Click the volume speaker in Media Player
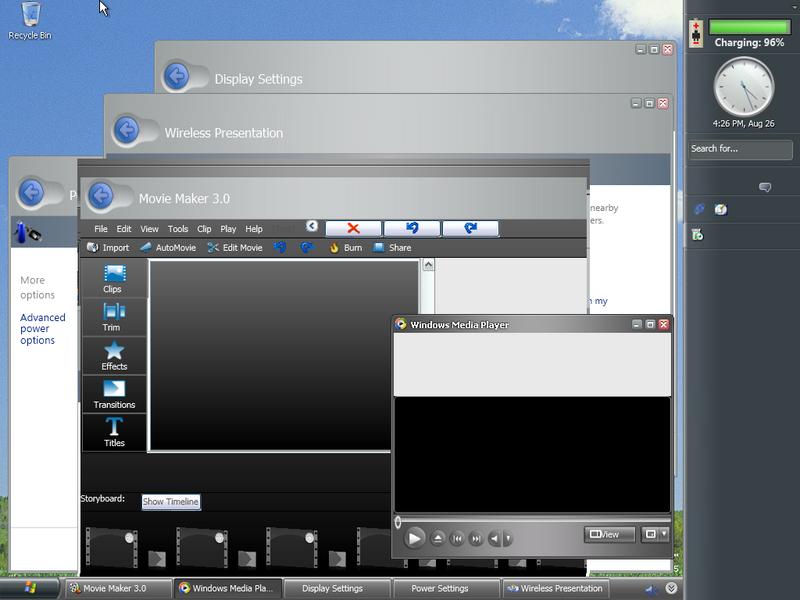Image resolution: width=800 pixels, height=600 pixels. pyautogui.click(x=494, y=538)
